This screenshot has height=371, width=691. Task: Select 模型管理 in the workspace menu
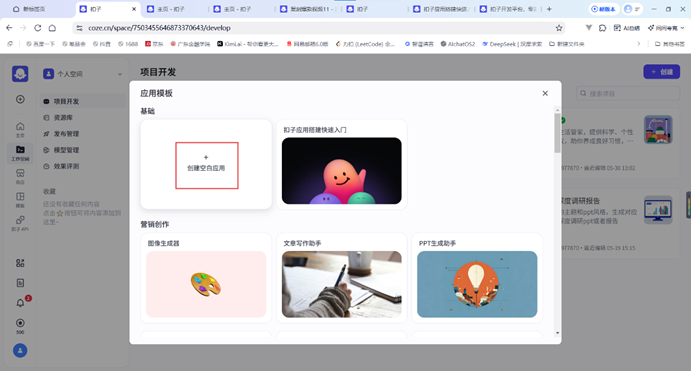(83, 150)
